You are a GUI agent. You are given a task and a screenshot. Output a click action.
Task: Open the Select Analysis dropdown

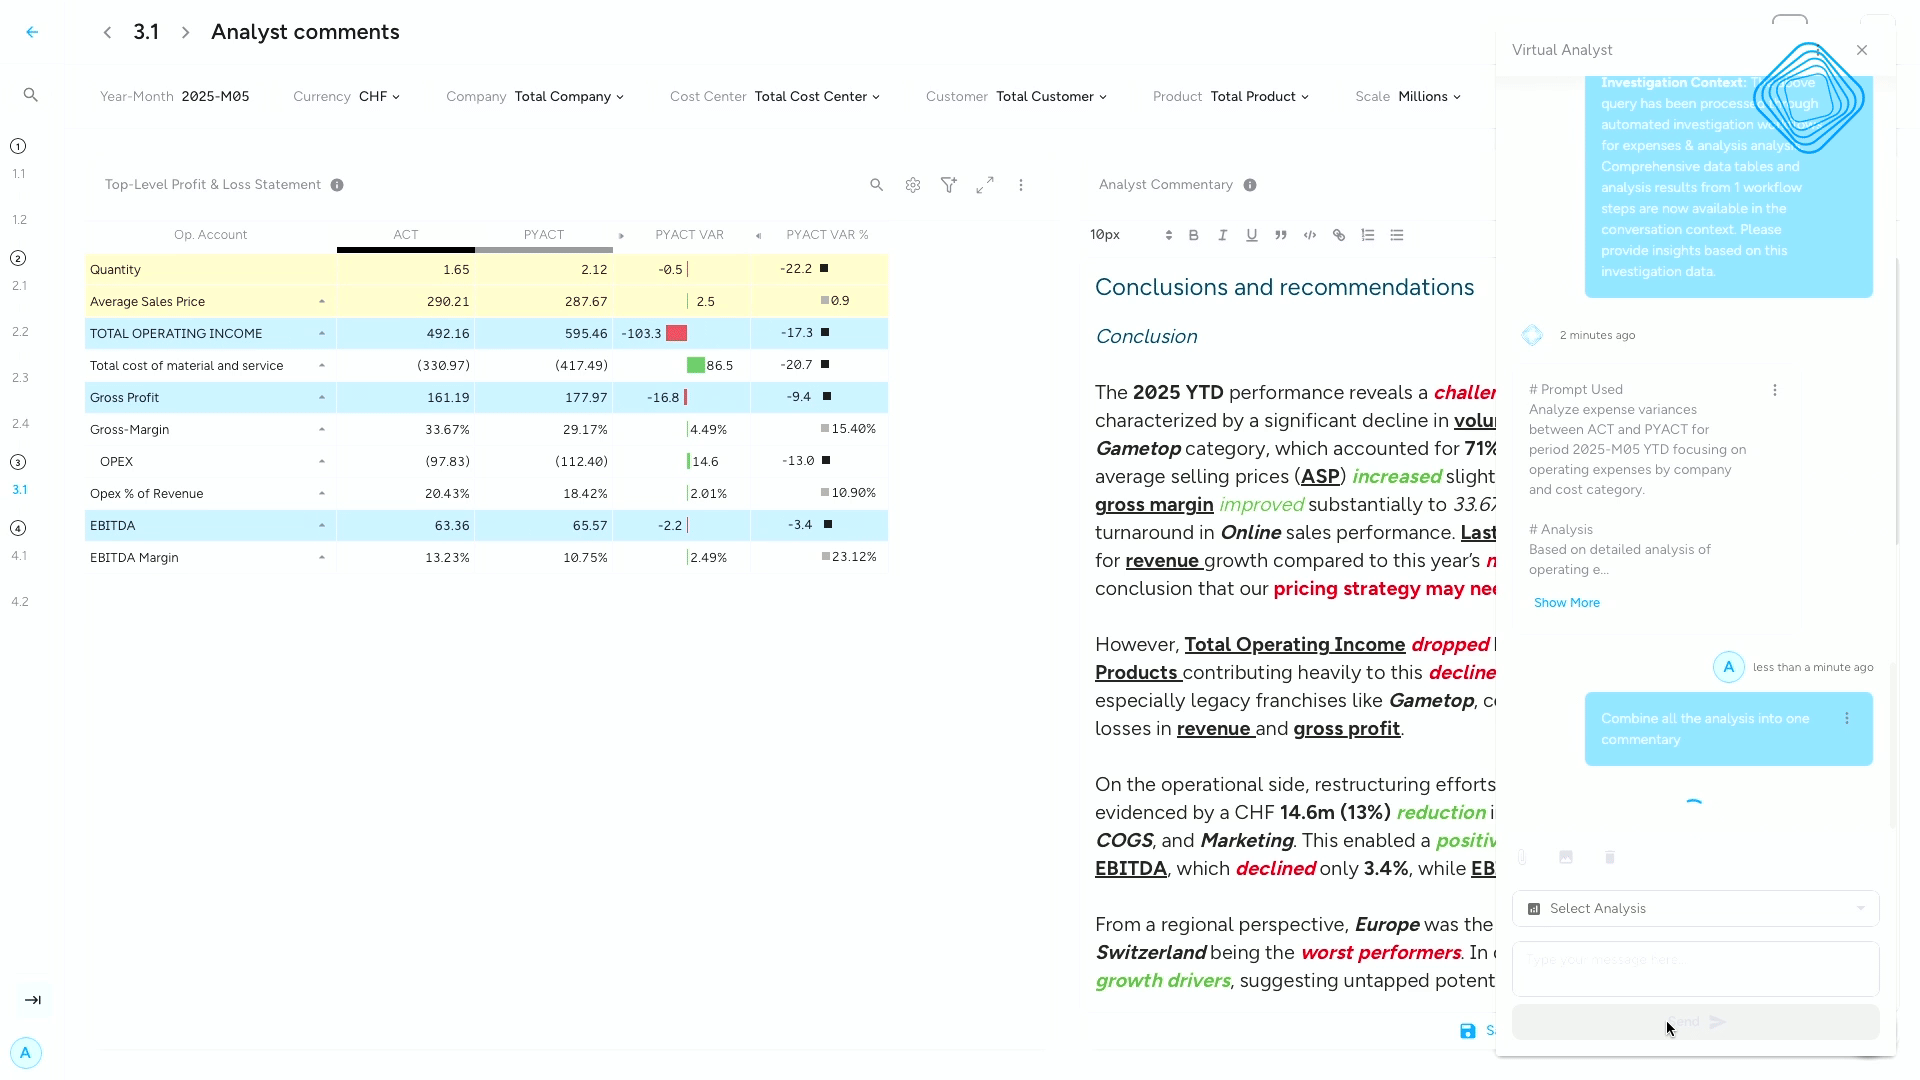[x=1695, y=909]
